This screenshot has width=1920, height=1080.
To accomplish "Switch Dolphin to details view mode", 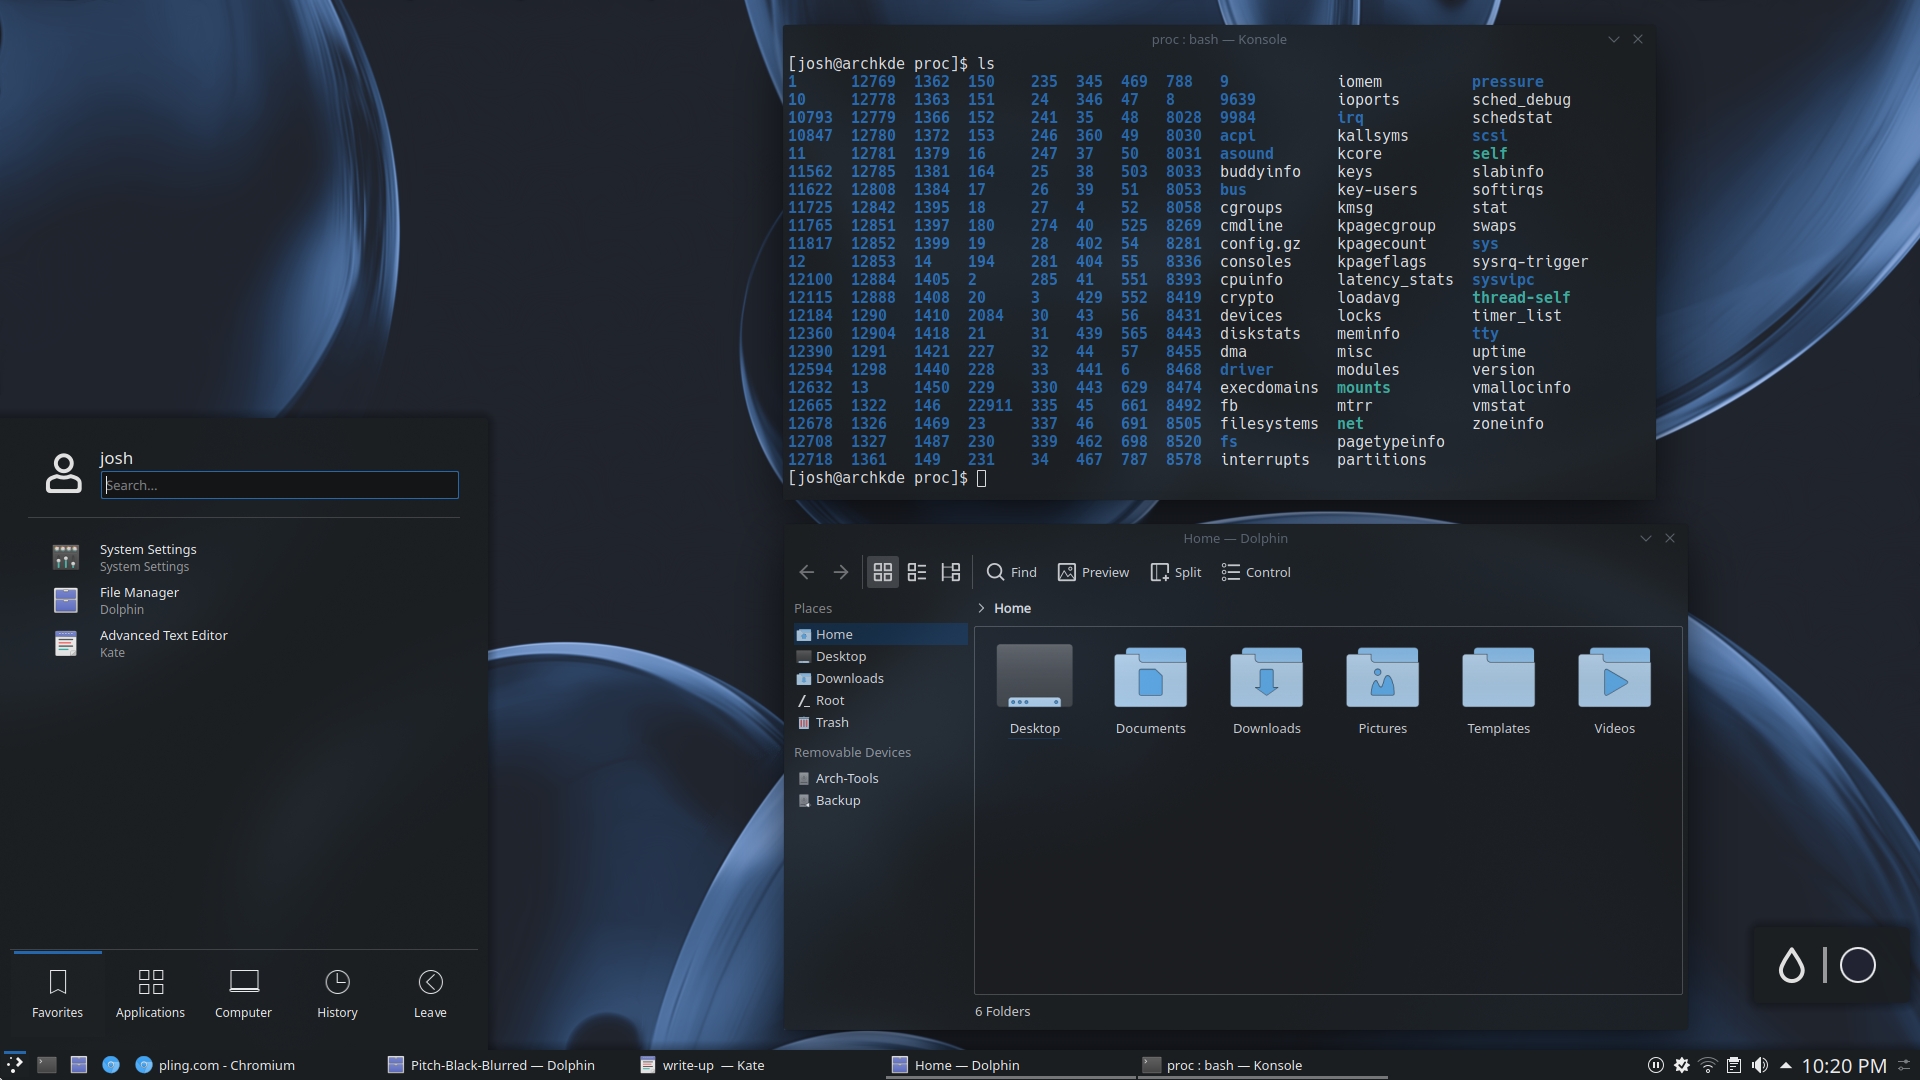I will [x=950, y=572].
